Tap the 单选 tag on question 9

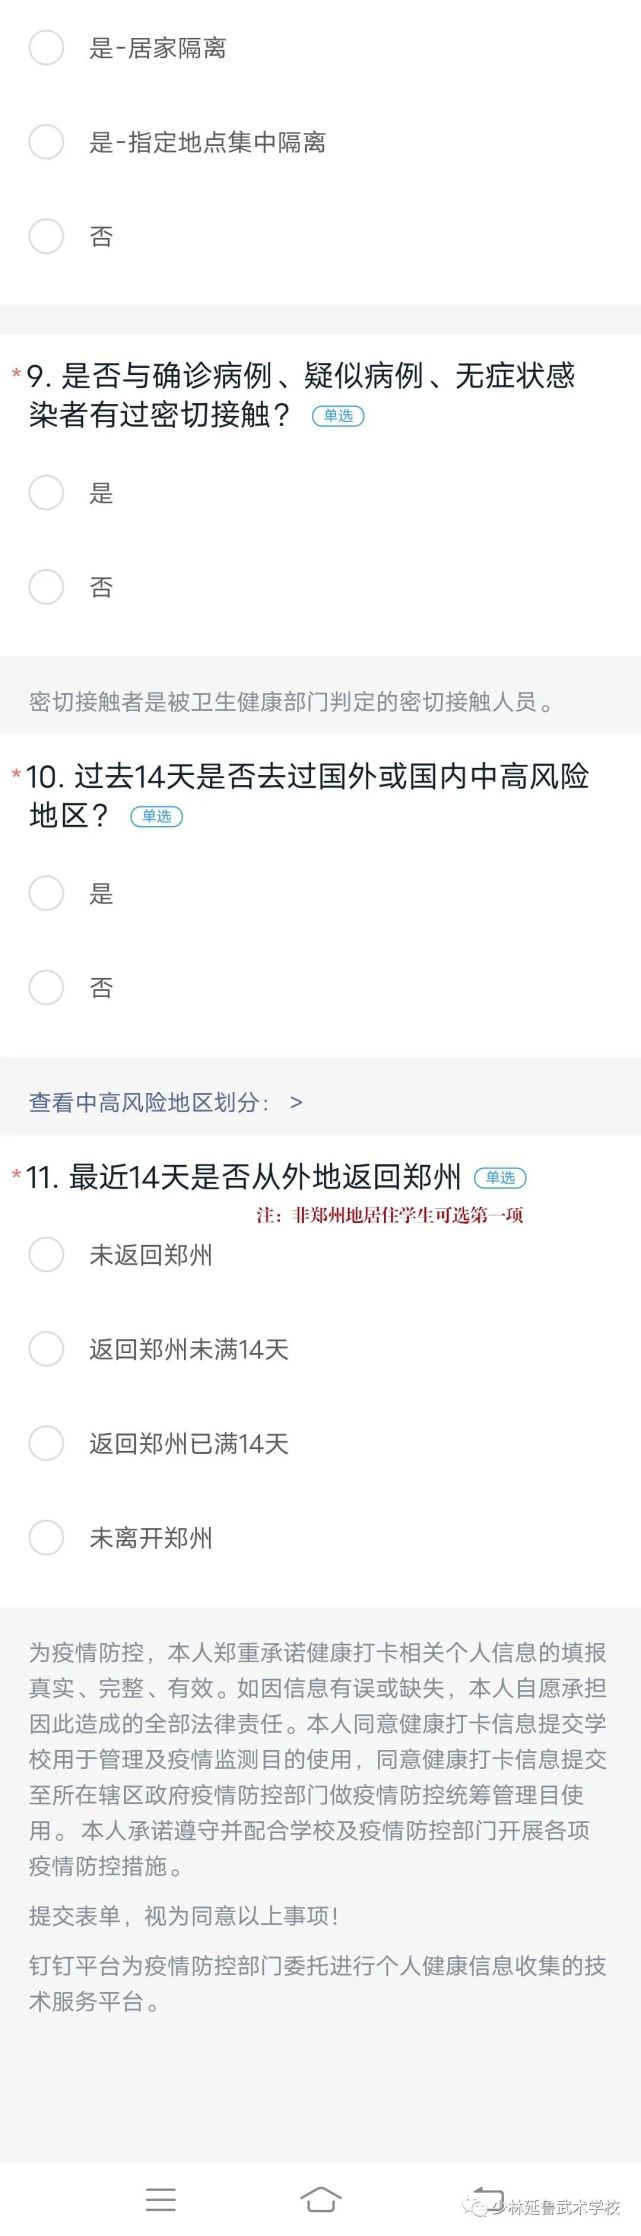(x=338, y=416)
